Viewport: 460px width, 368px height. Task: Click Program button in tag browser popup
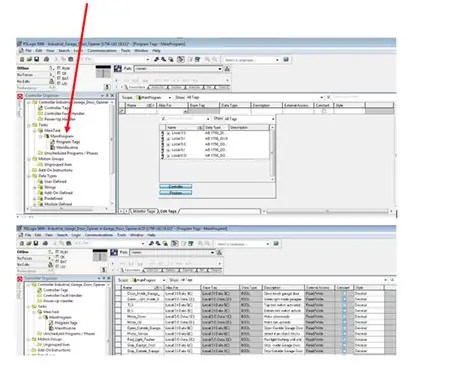[176, 193]
